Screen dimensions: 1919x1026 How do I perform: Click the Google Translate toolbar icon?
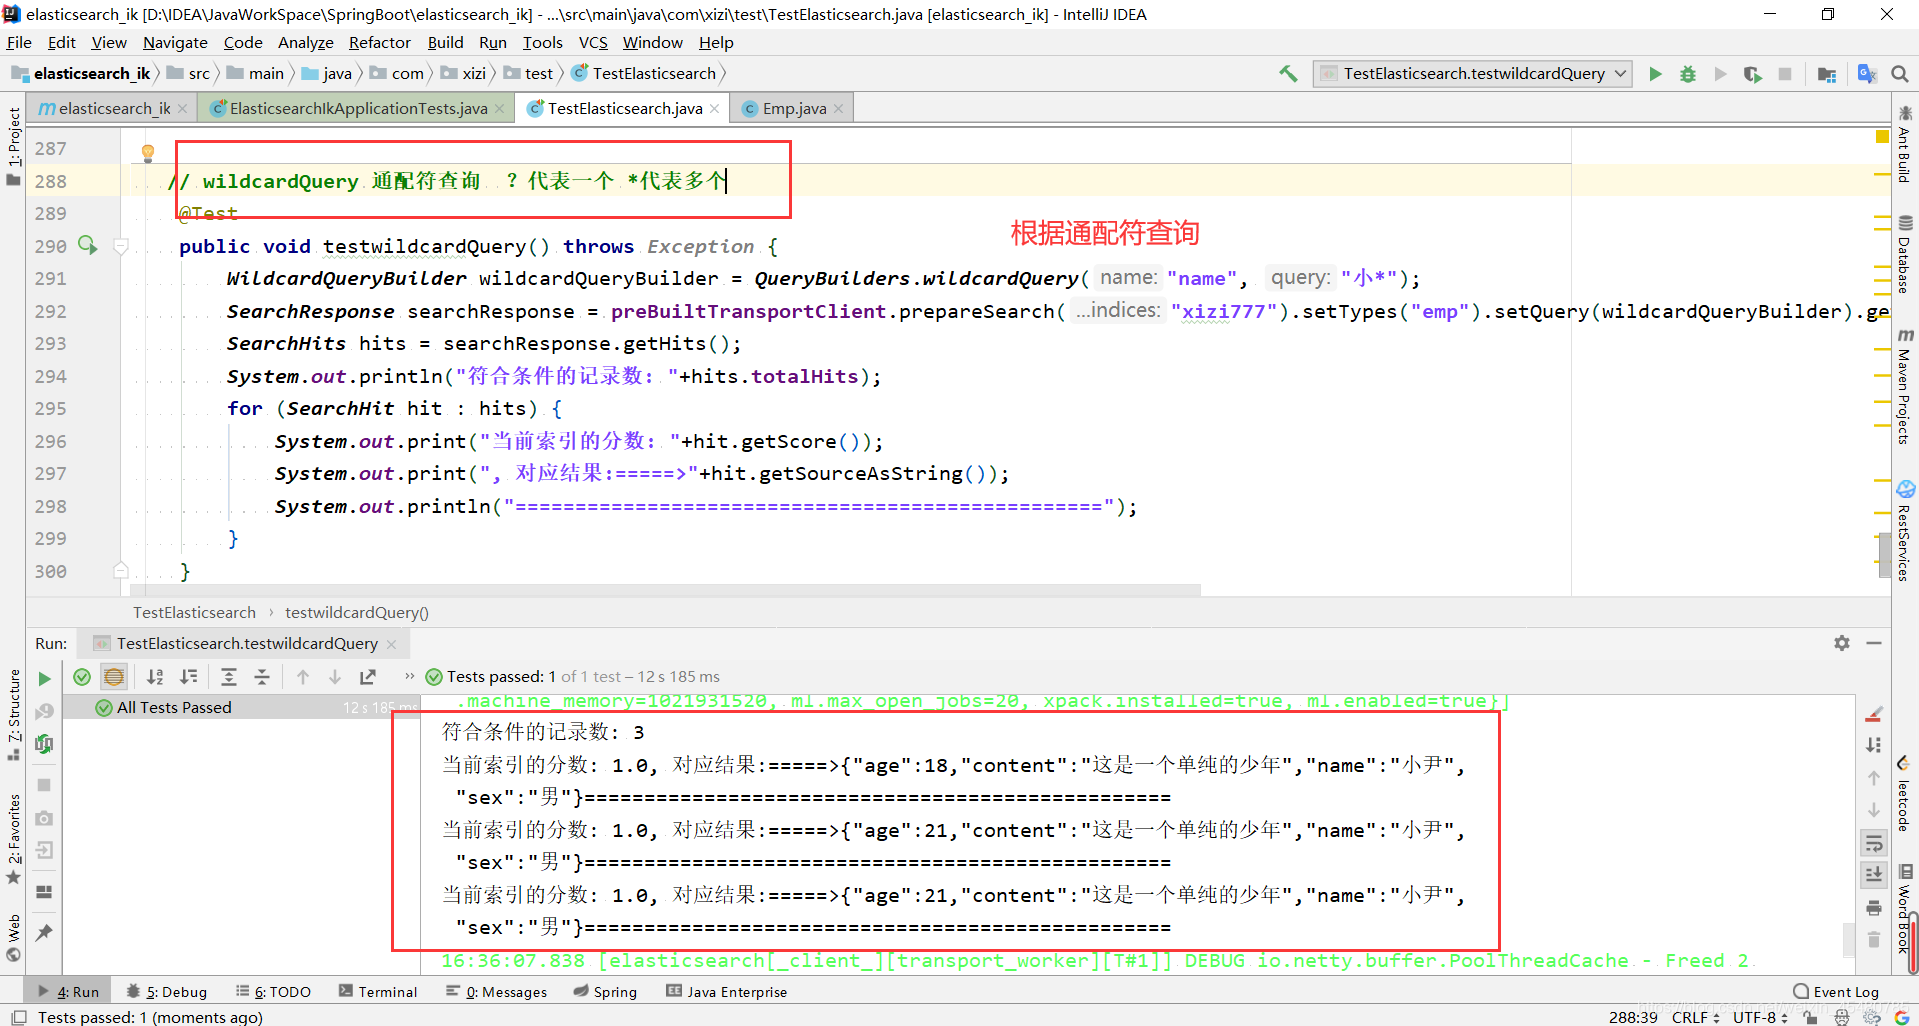coord(1866,74)
